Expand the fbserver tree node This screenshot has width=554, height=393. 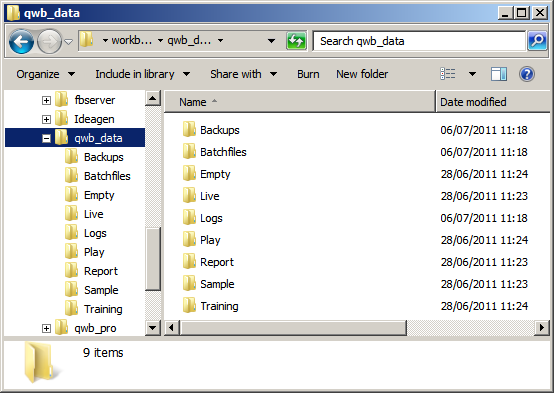pos(46,100)
